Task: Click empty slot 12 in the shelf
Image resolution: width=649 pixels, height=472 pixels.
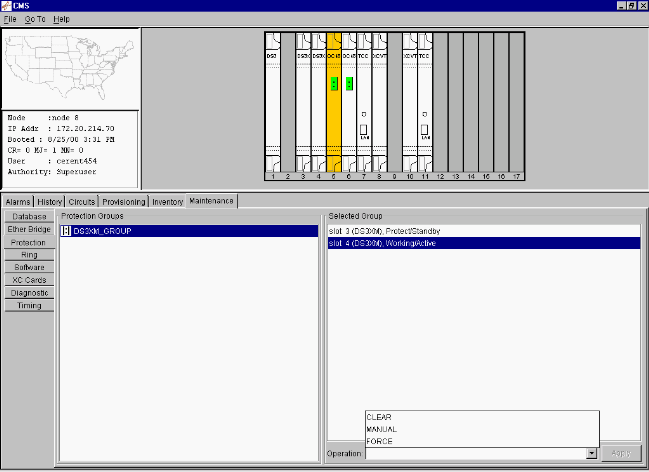Action: tap(440, 102)
